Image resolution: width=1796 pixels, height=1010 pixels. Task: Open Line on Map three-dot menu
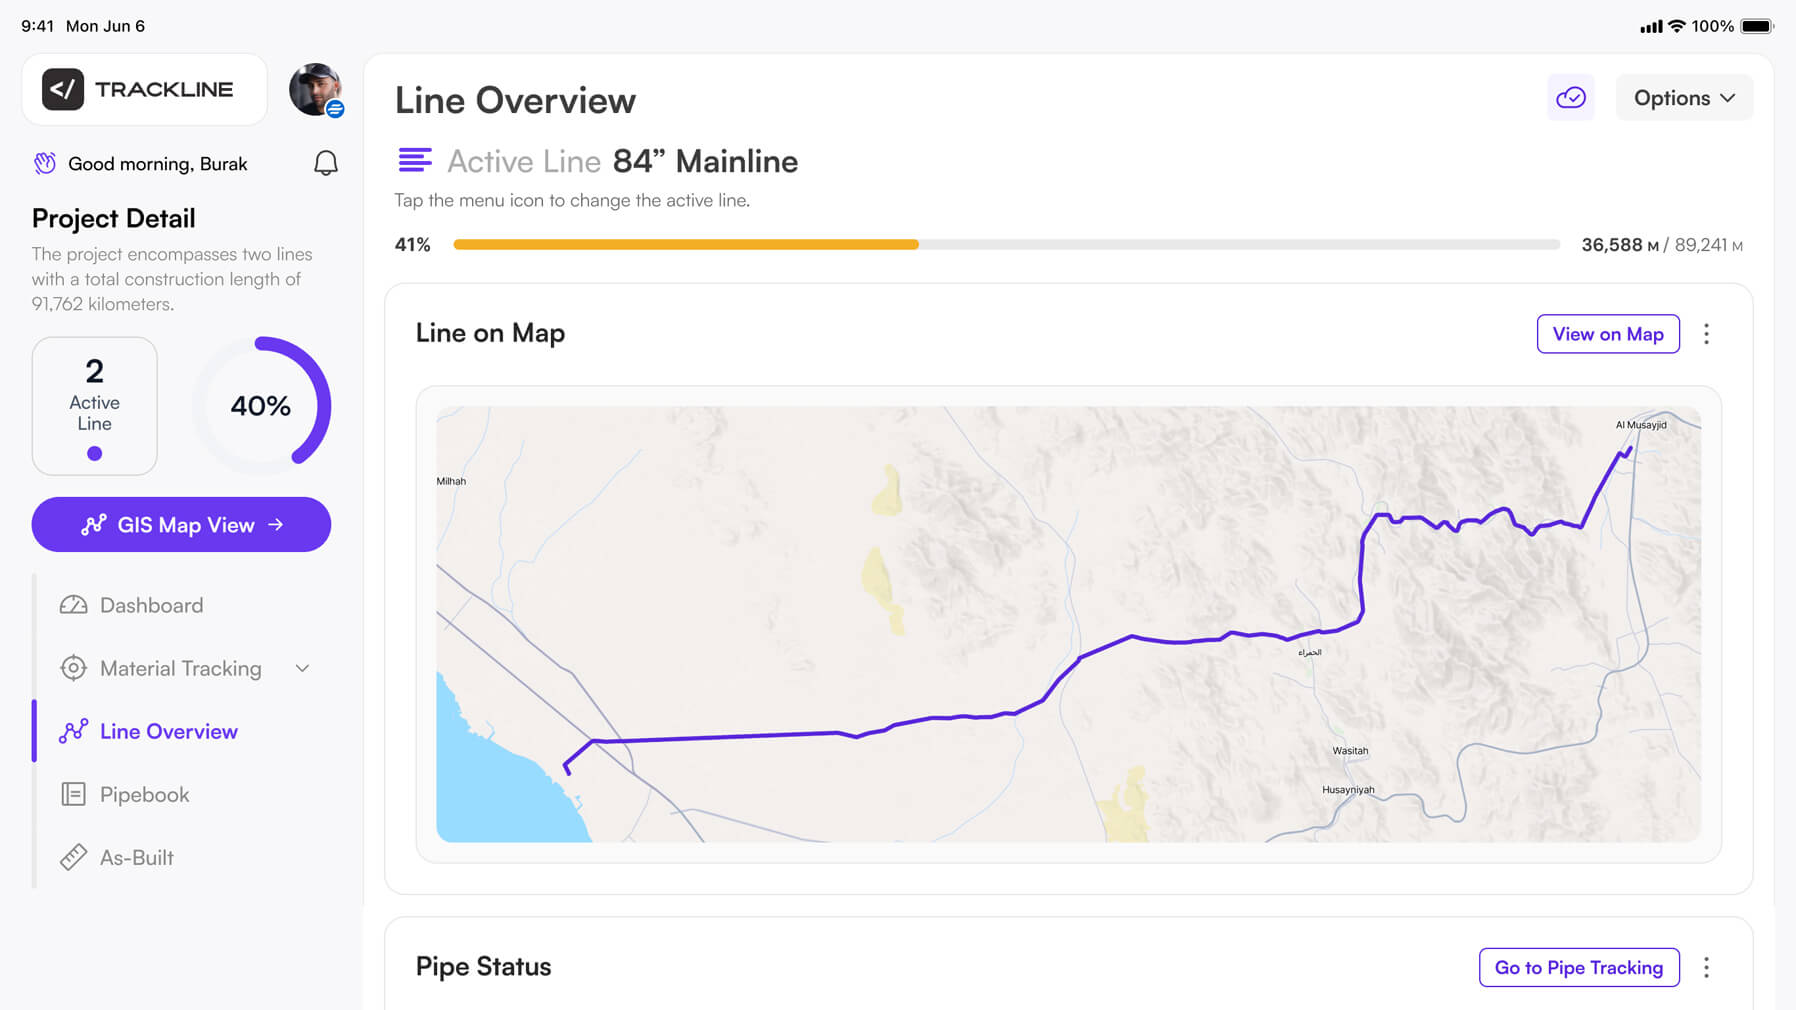(1706, 334)
